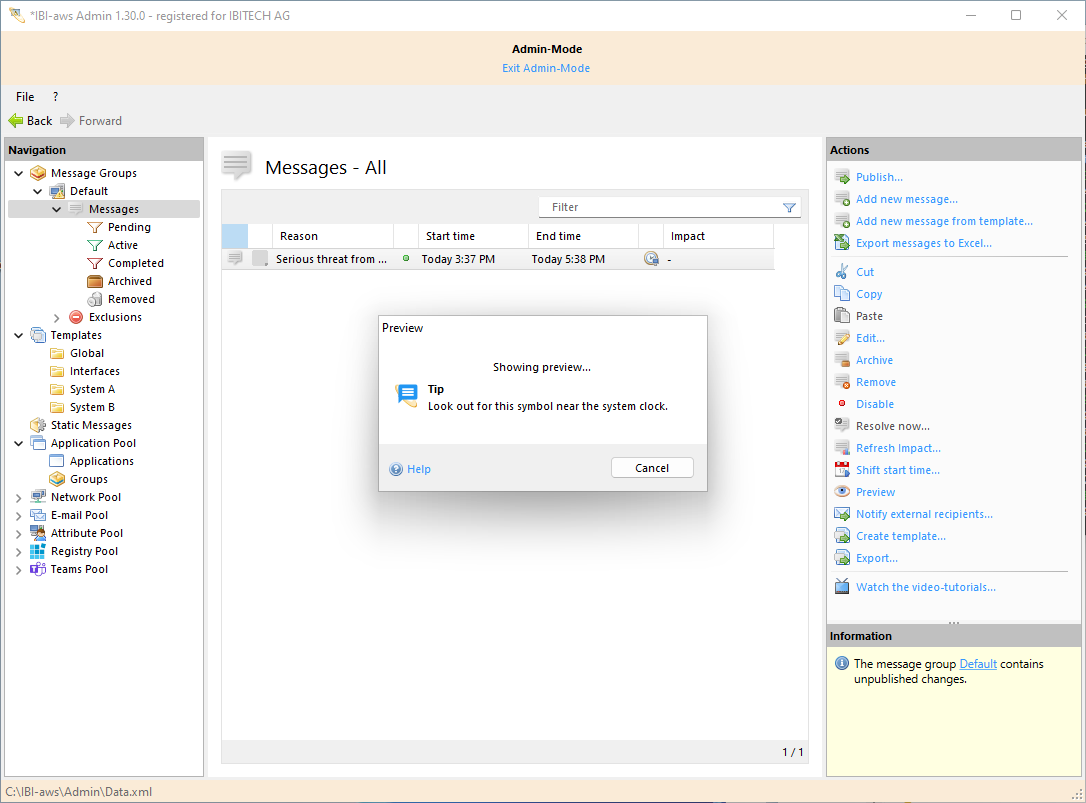The height and width of the screenshot is (803, 1086).
Task: Click the Preview eye icon
Action: click(x=842, y=492)
